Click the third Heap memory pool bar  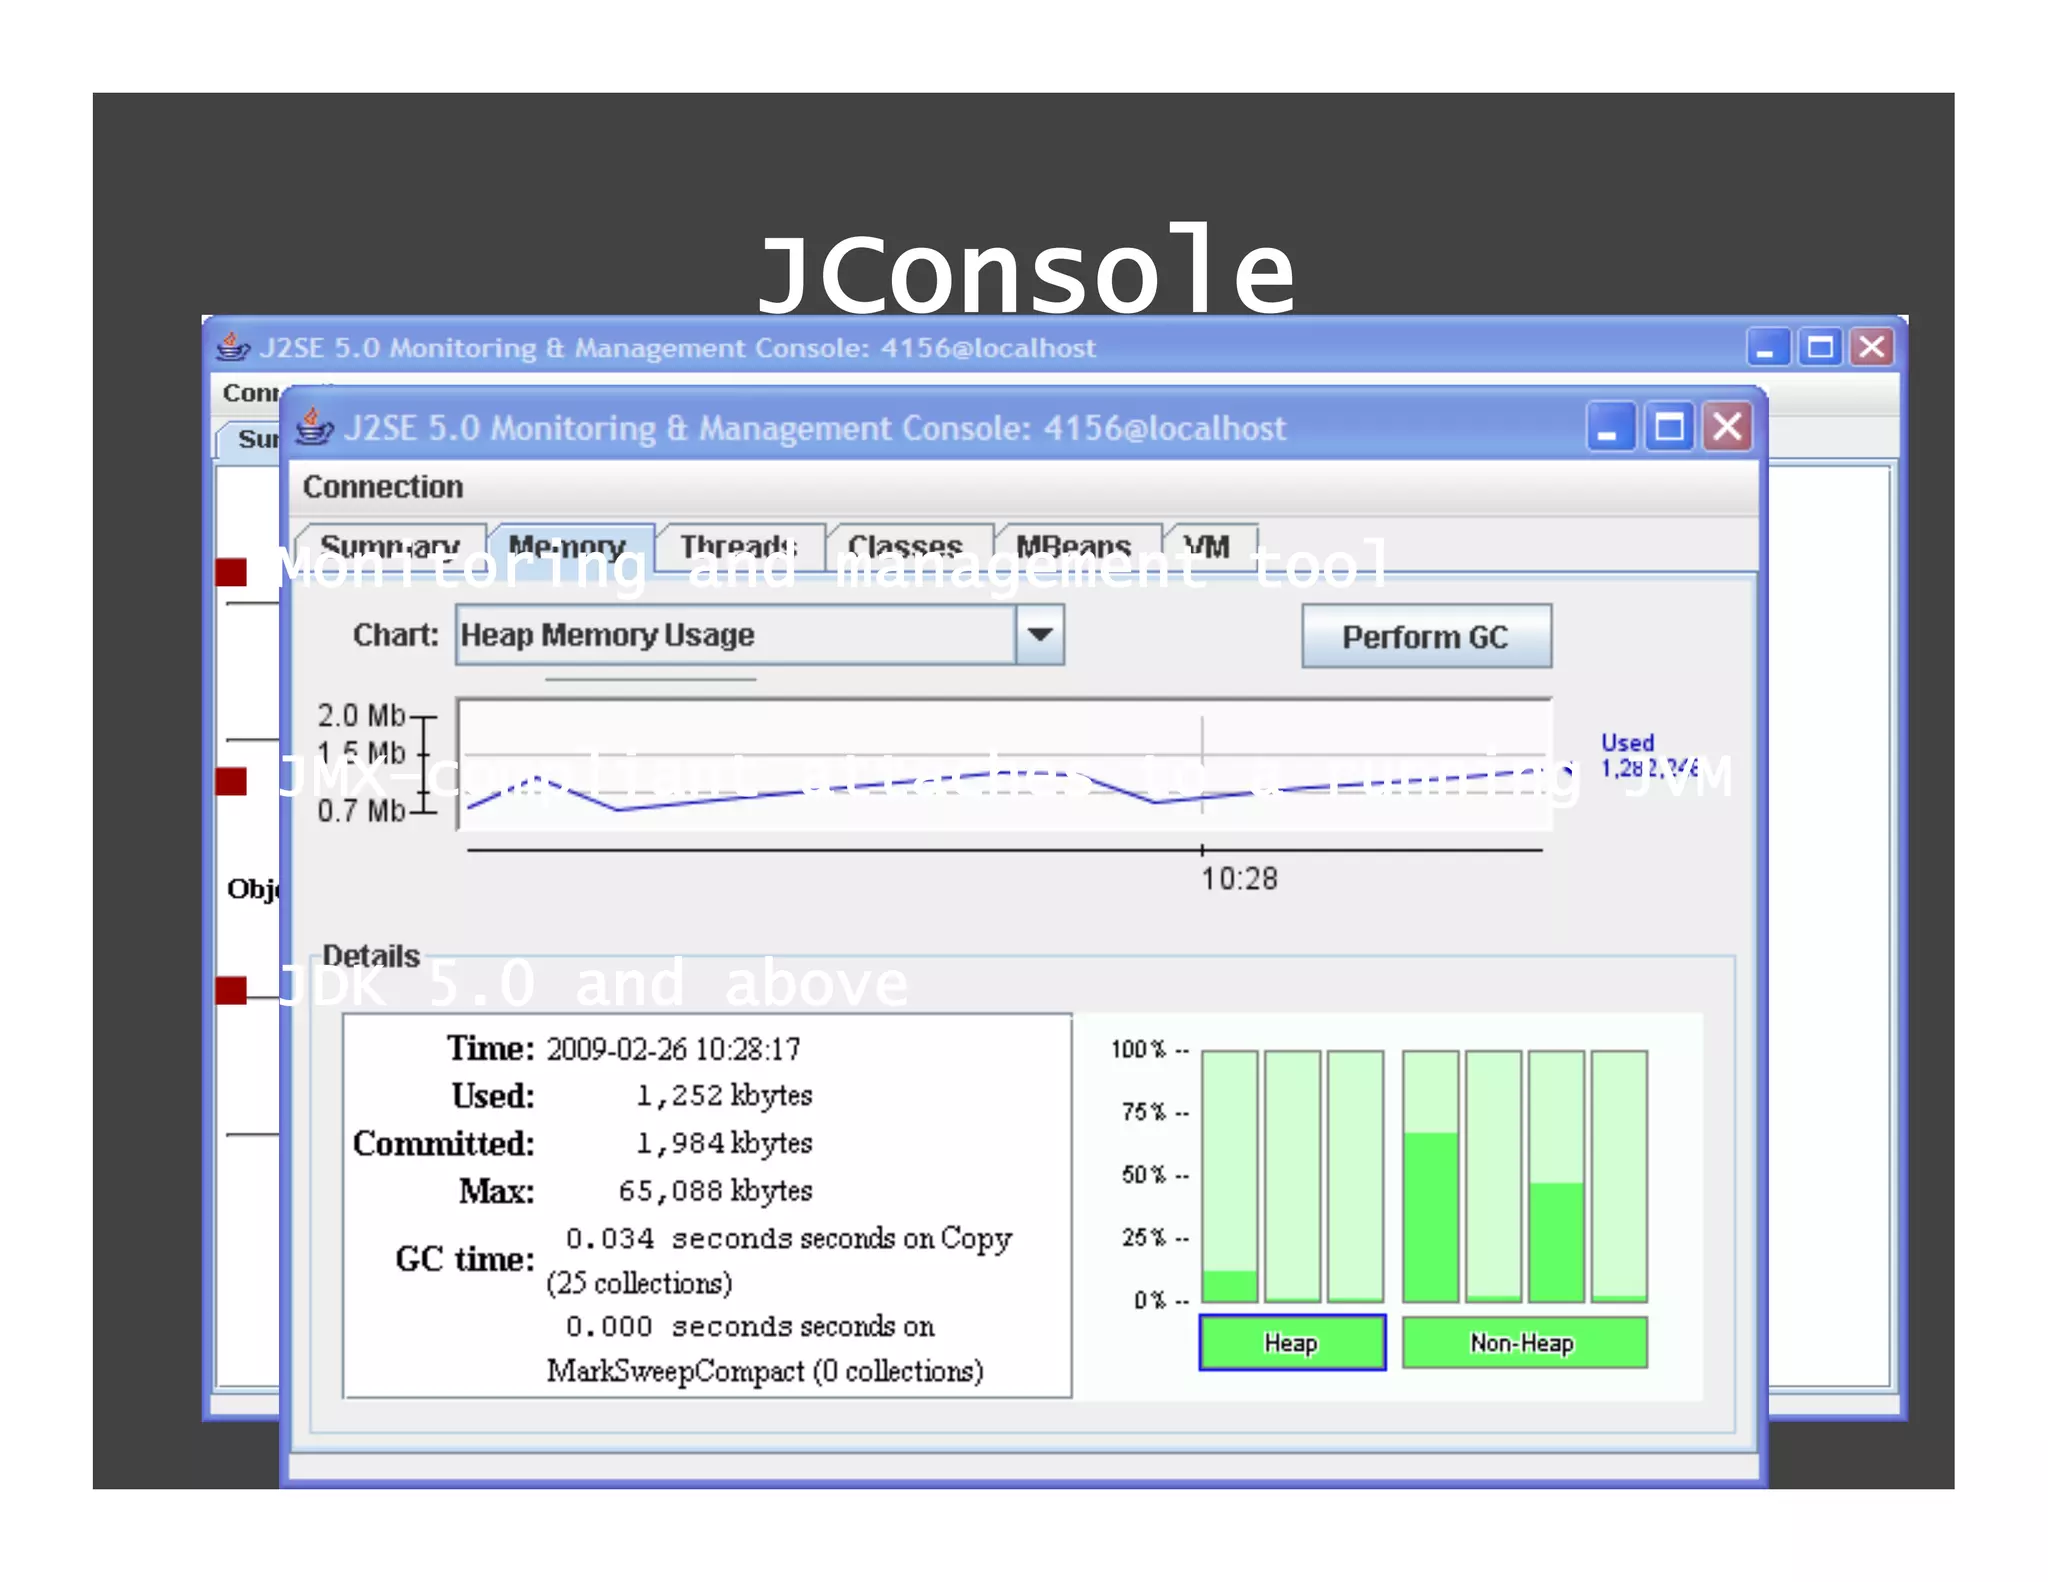pyautogui.click(x=1356, y=1176)
